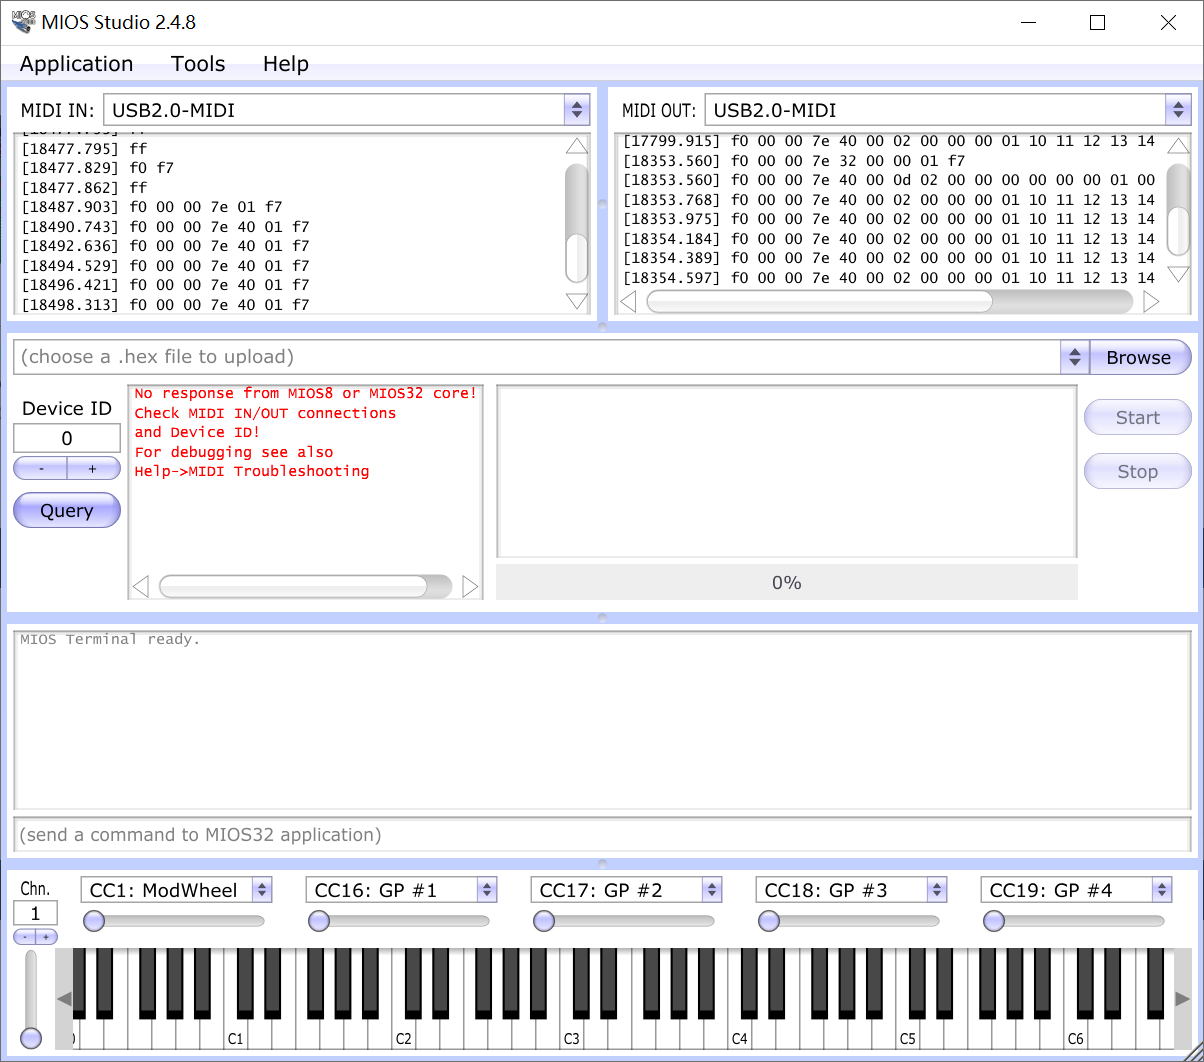Click the pitch bend vertical slider knob
1204x1062 pixels.
point(31,1037)
